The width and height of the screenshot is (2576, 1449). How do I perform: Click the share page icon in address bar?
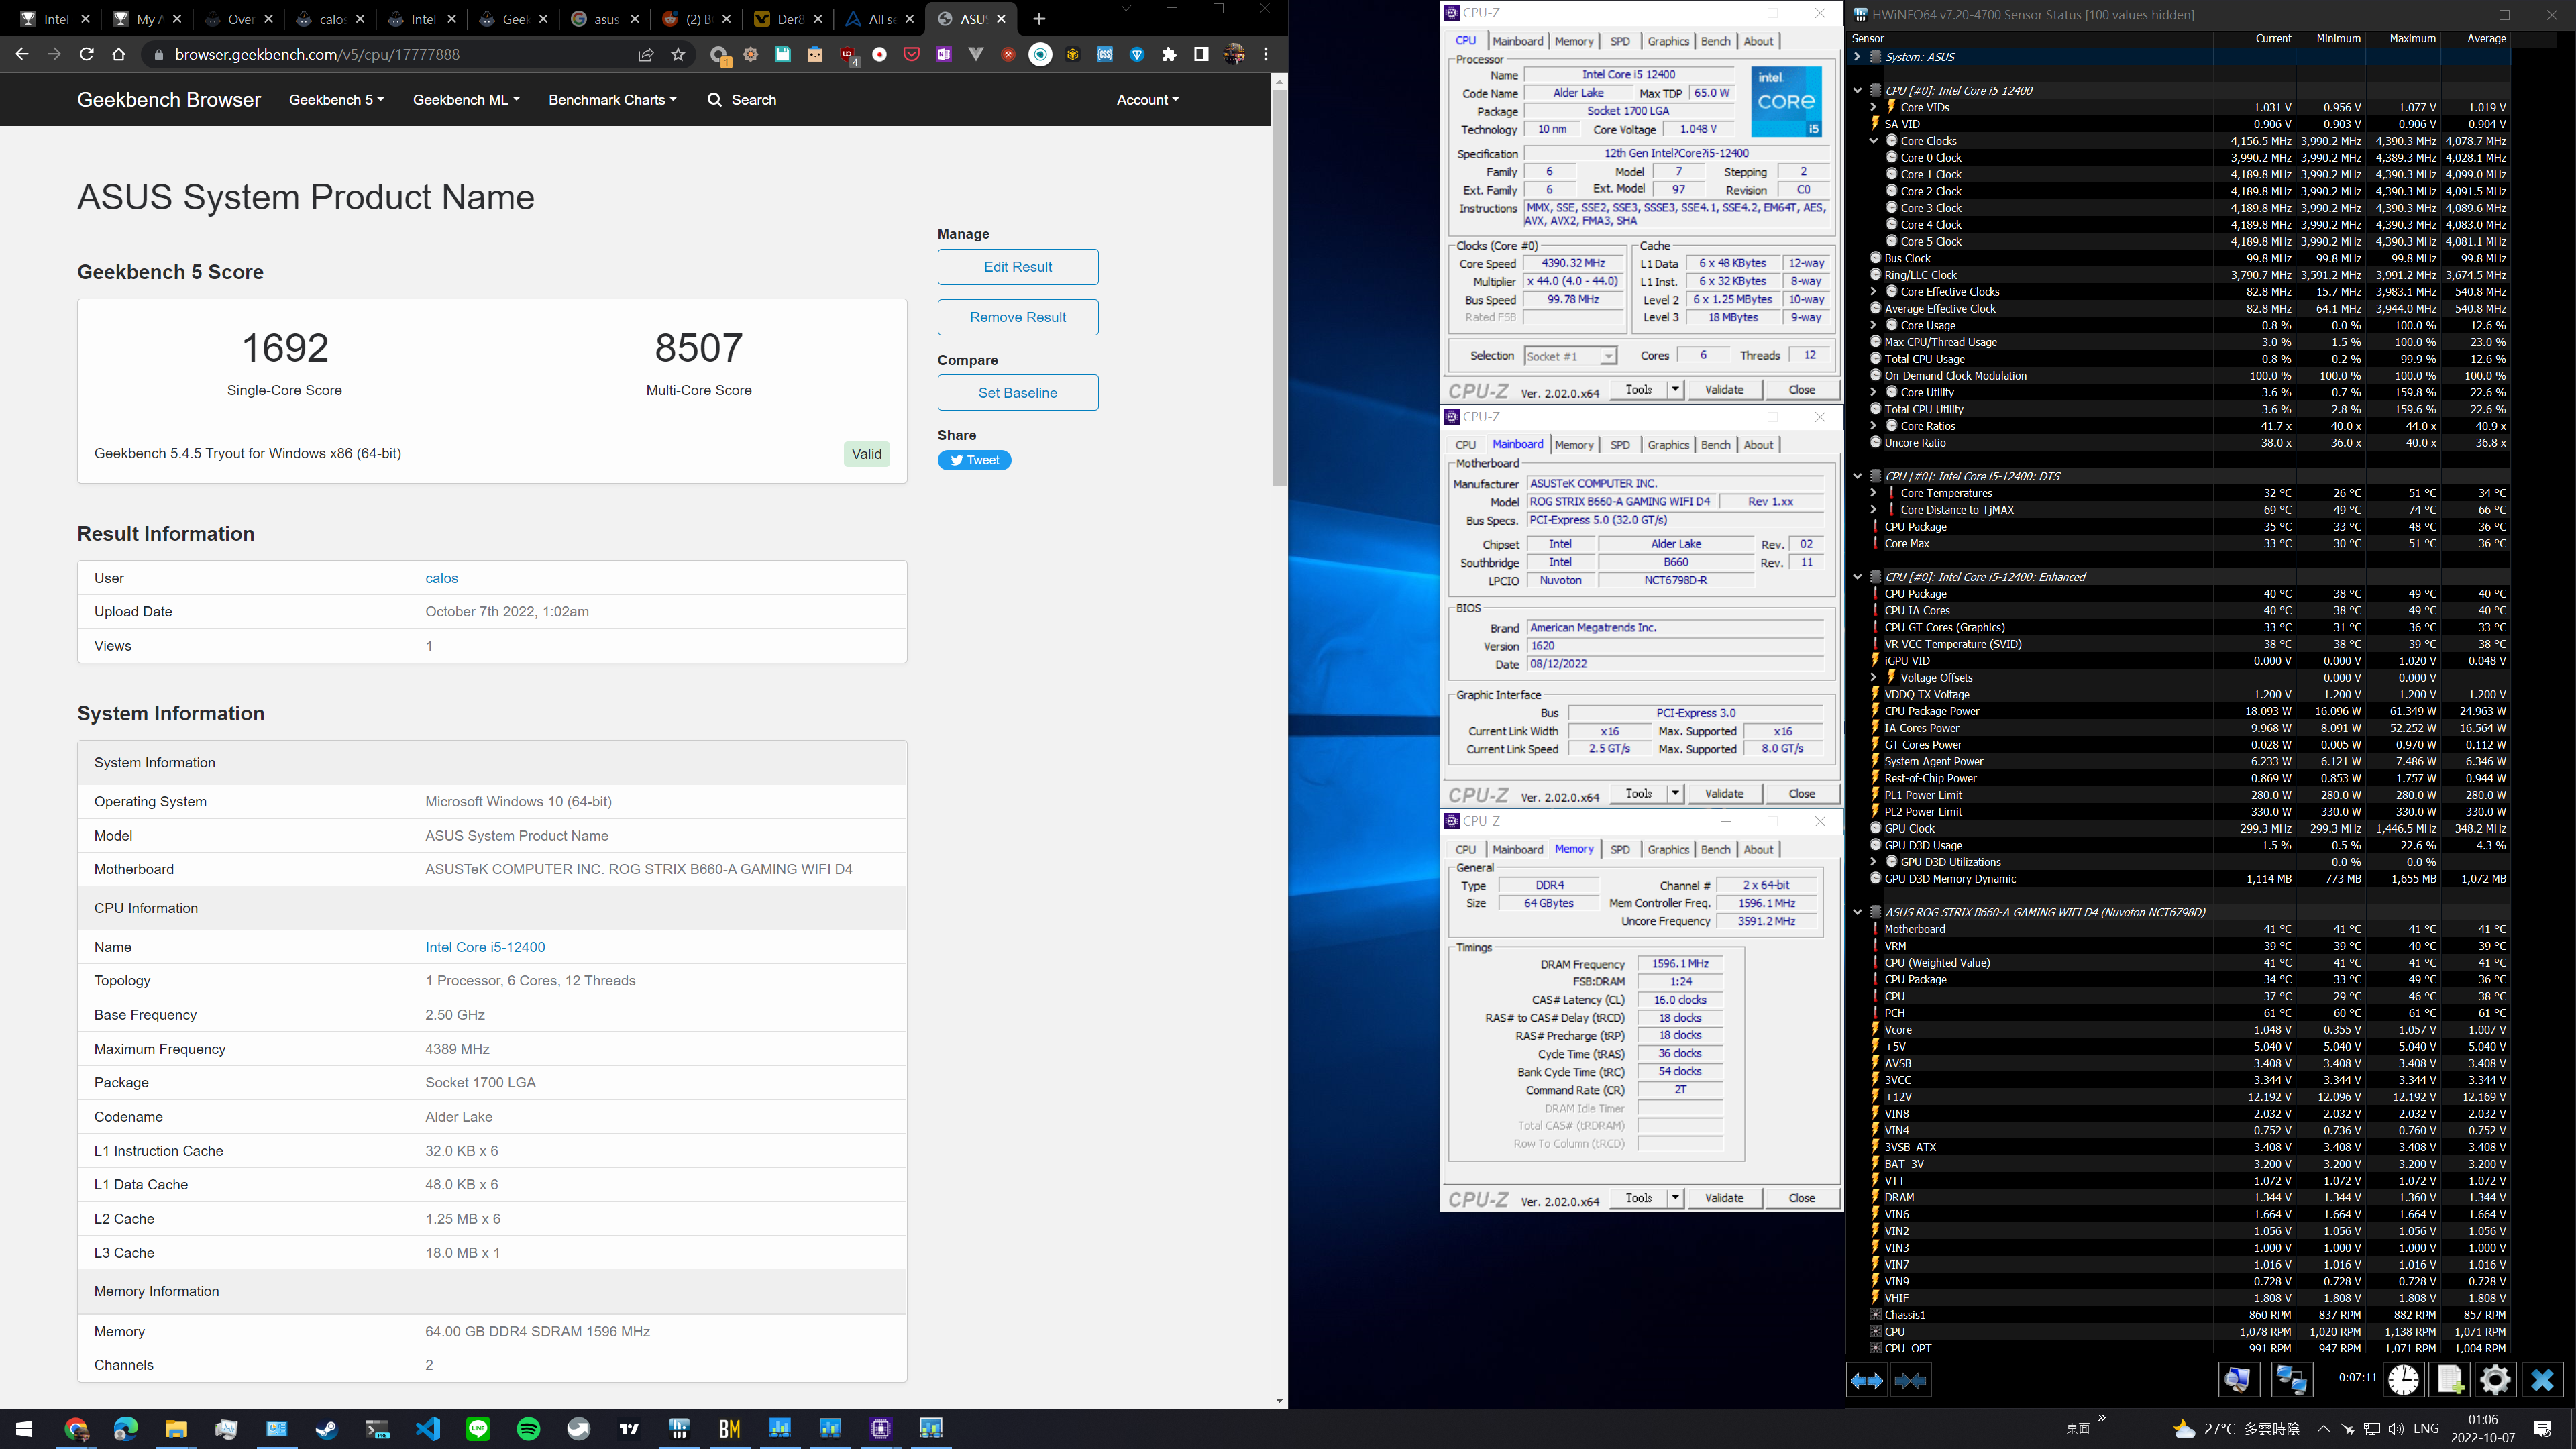pos(646,55)
